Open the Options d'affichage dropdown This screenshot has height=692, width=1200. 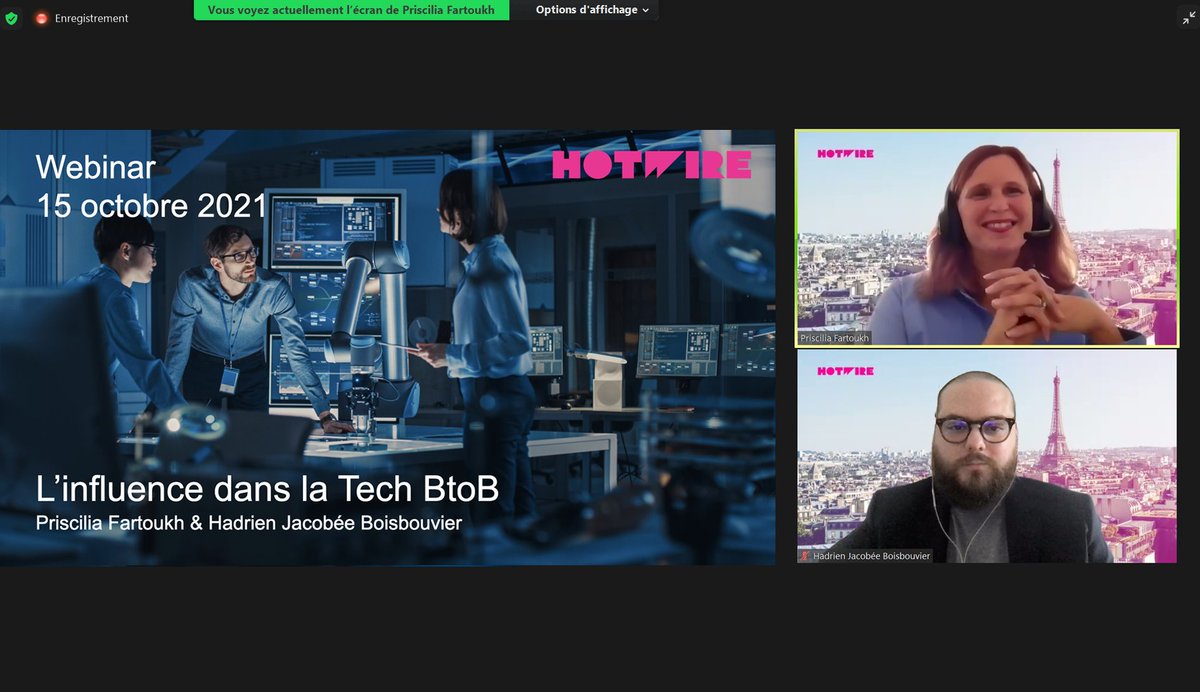592,10
